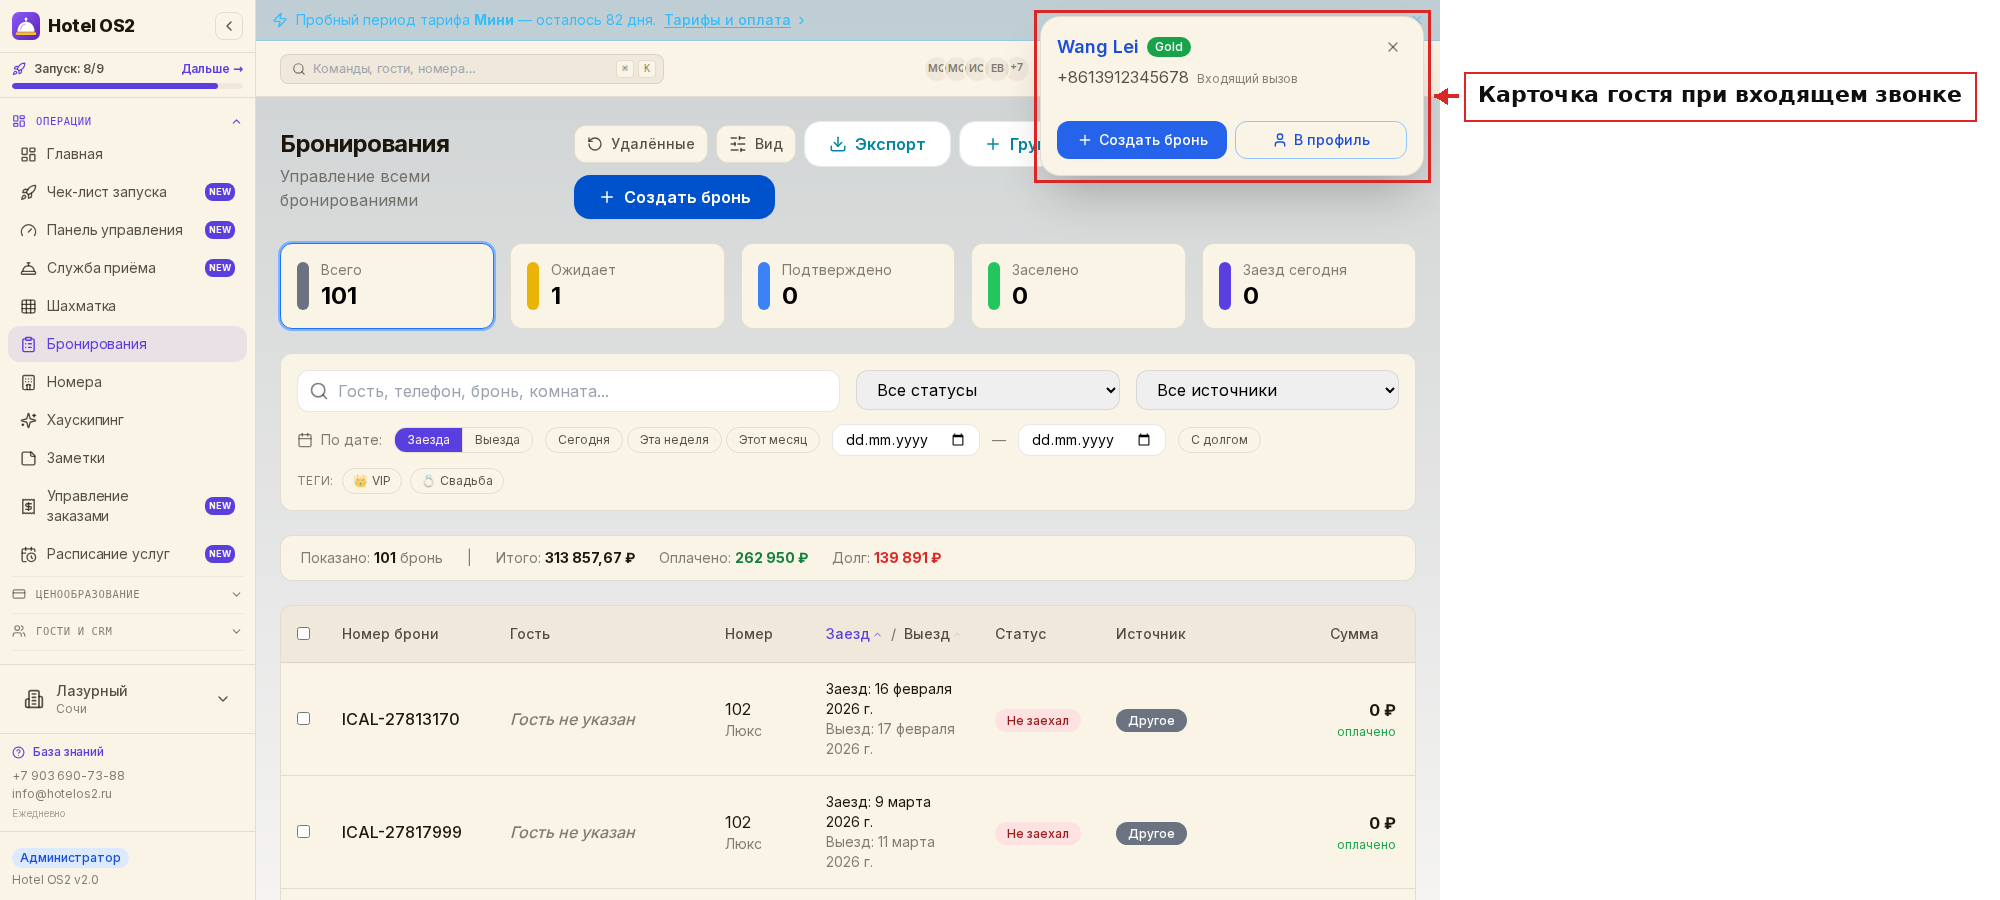Collapse the sidebar with the chevron button
Screen dimensions: 2000x900
click(x=229, y=26)
